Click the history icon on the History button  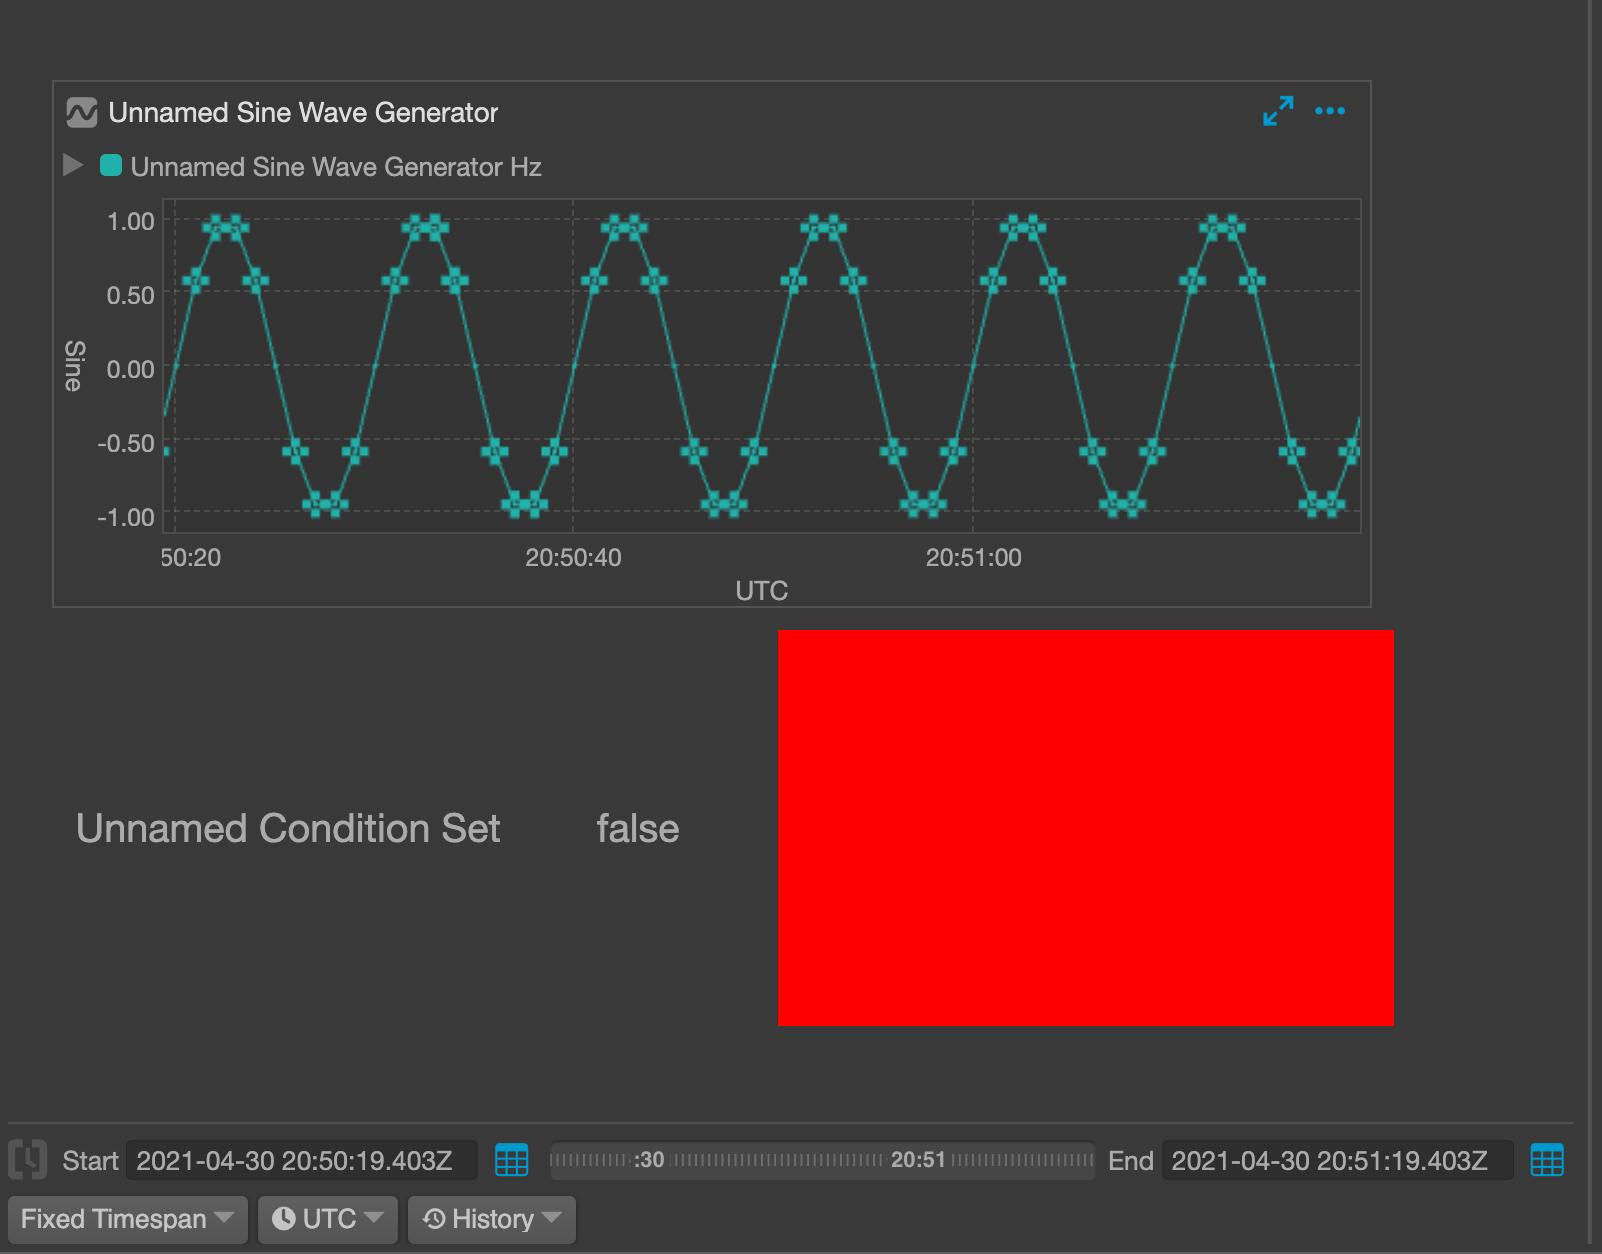pos(434,1219)
